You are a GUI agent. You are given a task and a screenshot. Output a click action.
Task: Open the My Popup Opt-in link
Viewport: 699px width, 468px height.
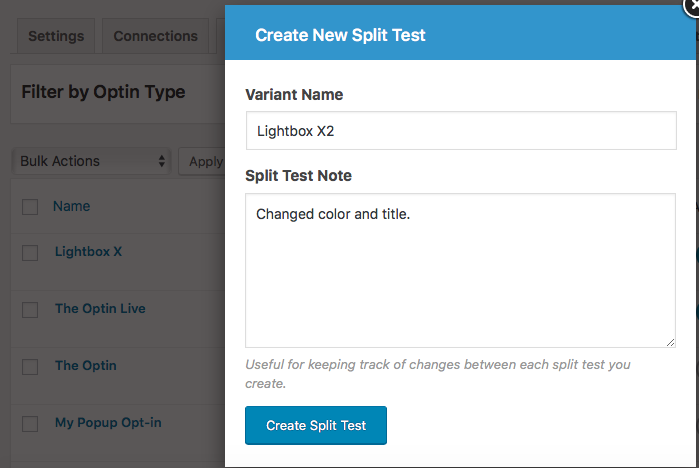[x=106, y=423]
